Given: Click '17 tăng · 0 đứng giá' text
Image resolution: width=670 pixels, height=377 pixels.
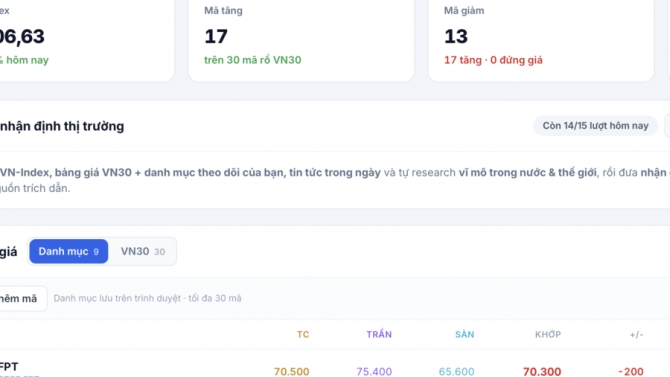Looking at the screenshot, I should [x=493, y=60].
